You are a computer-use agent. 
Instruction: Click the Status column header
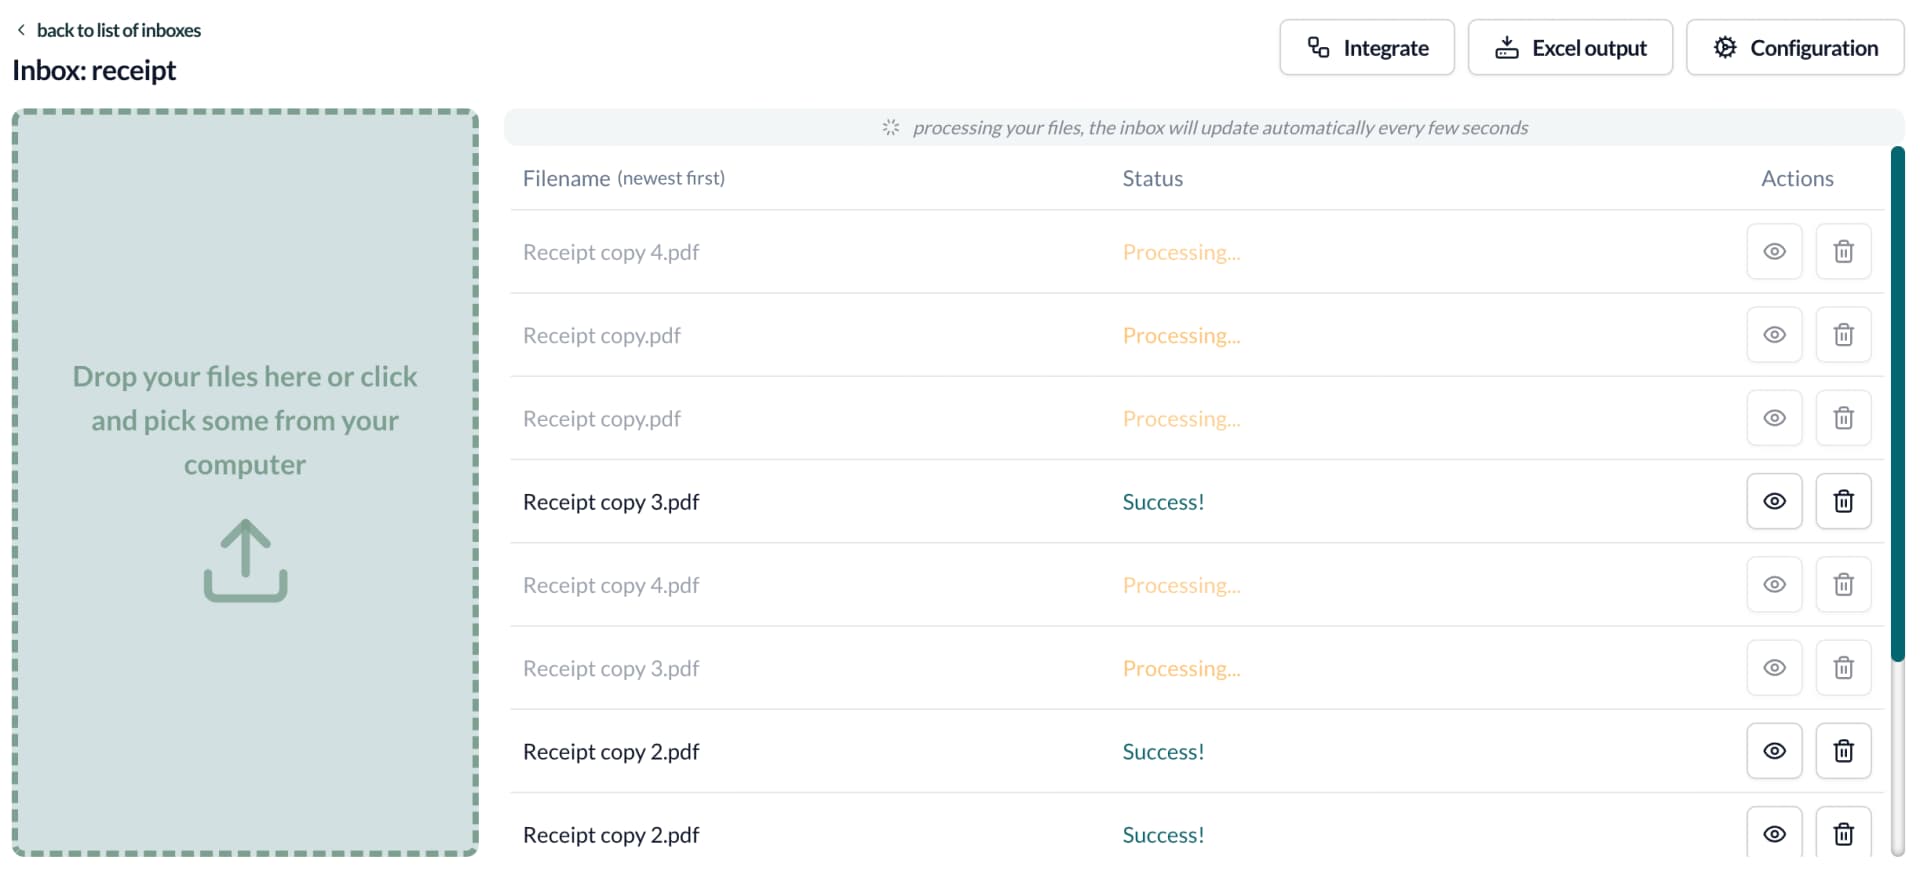(x=1152, y=178)
